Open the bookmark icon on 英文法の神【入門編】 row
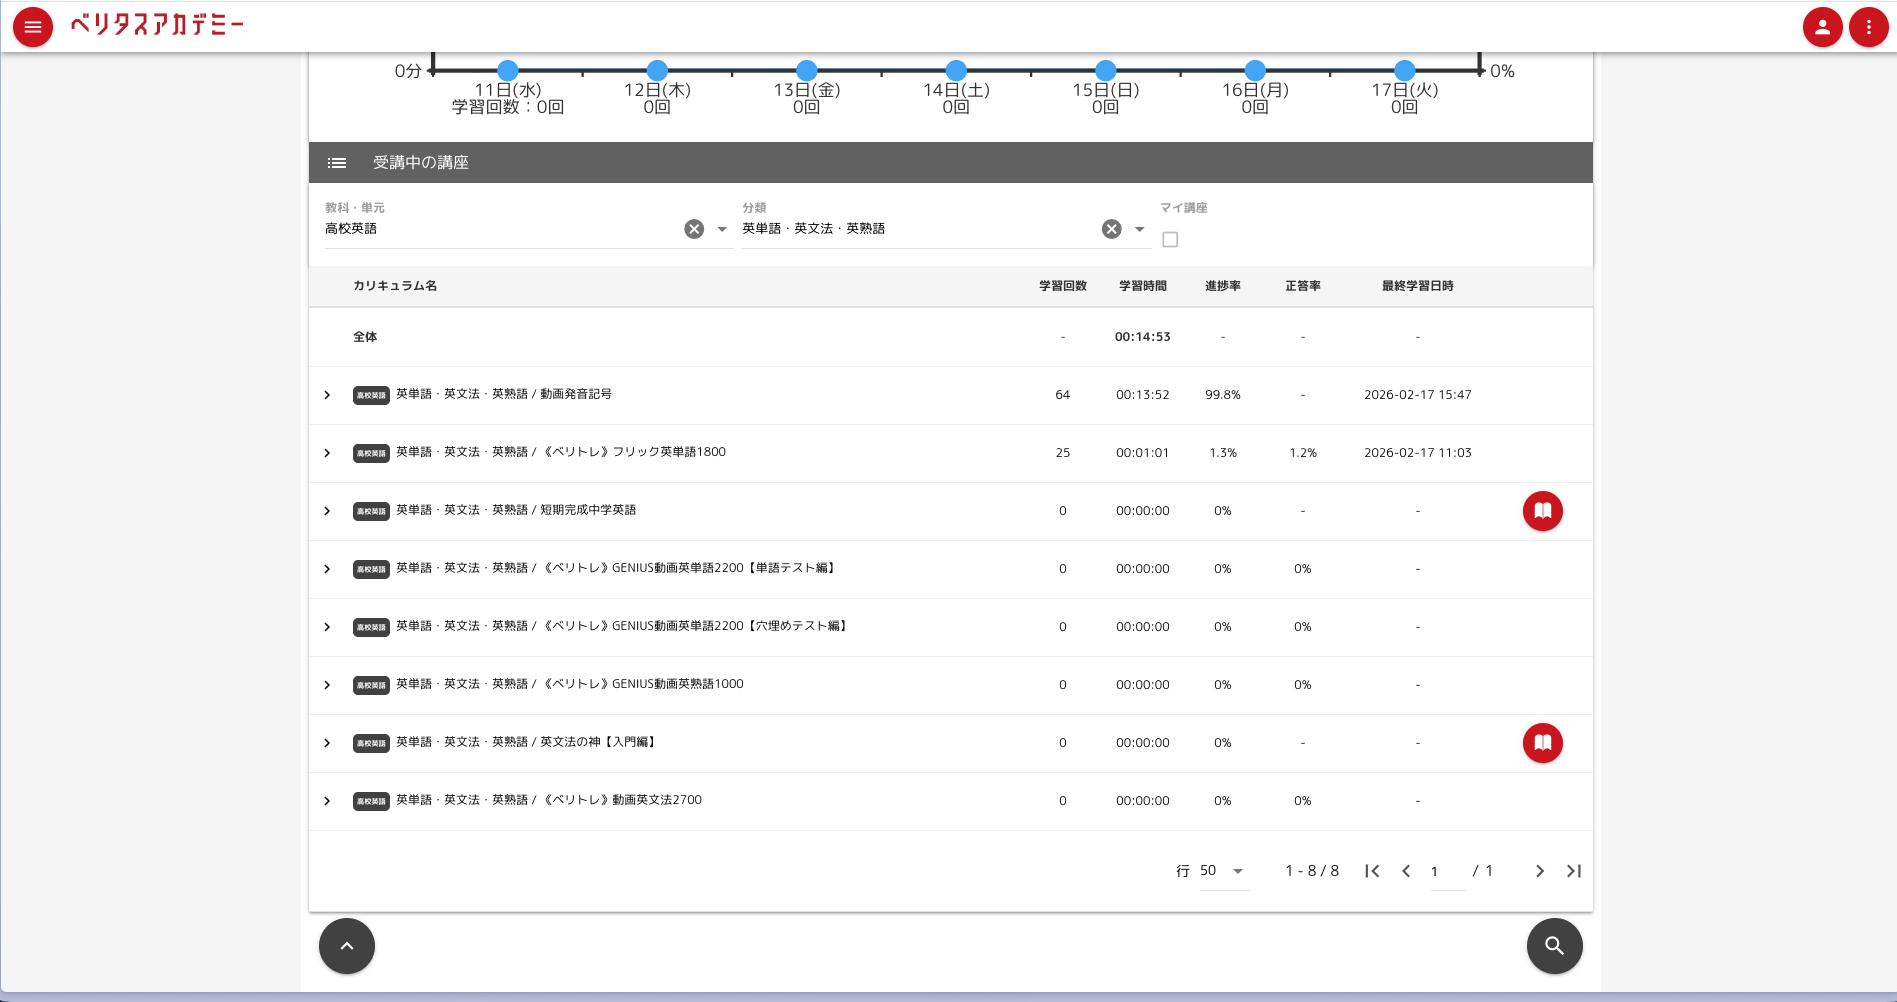 click(x=1542, y=743)
